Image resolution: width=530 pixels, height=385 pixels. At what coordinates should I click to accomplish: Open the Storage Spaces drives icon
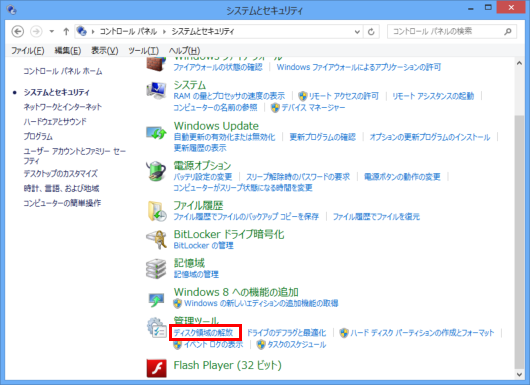[156, 269]
